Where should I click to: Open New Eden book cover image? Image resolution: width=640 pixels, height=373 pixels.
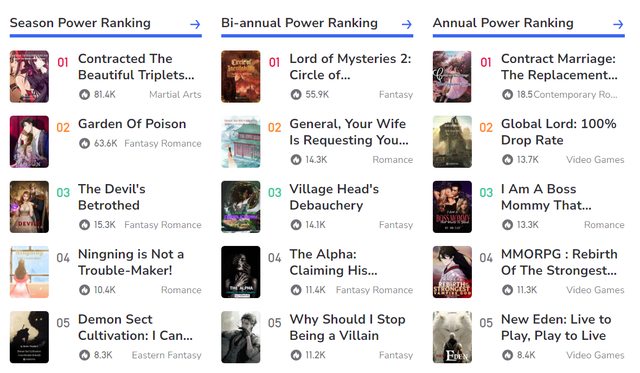click(452, 337)
